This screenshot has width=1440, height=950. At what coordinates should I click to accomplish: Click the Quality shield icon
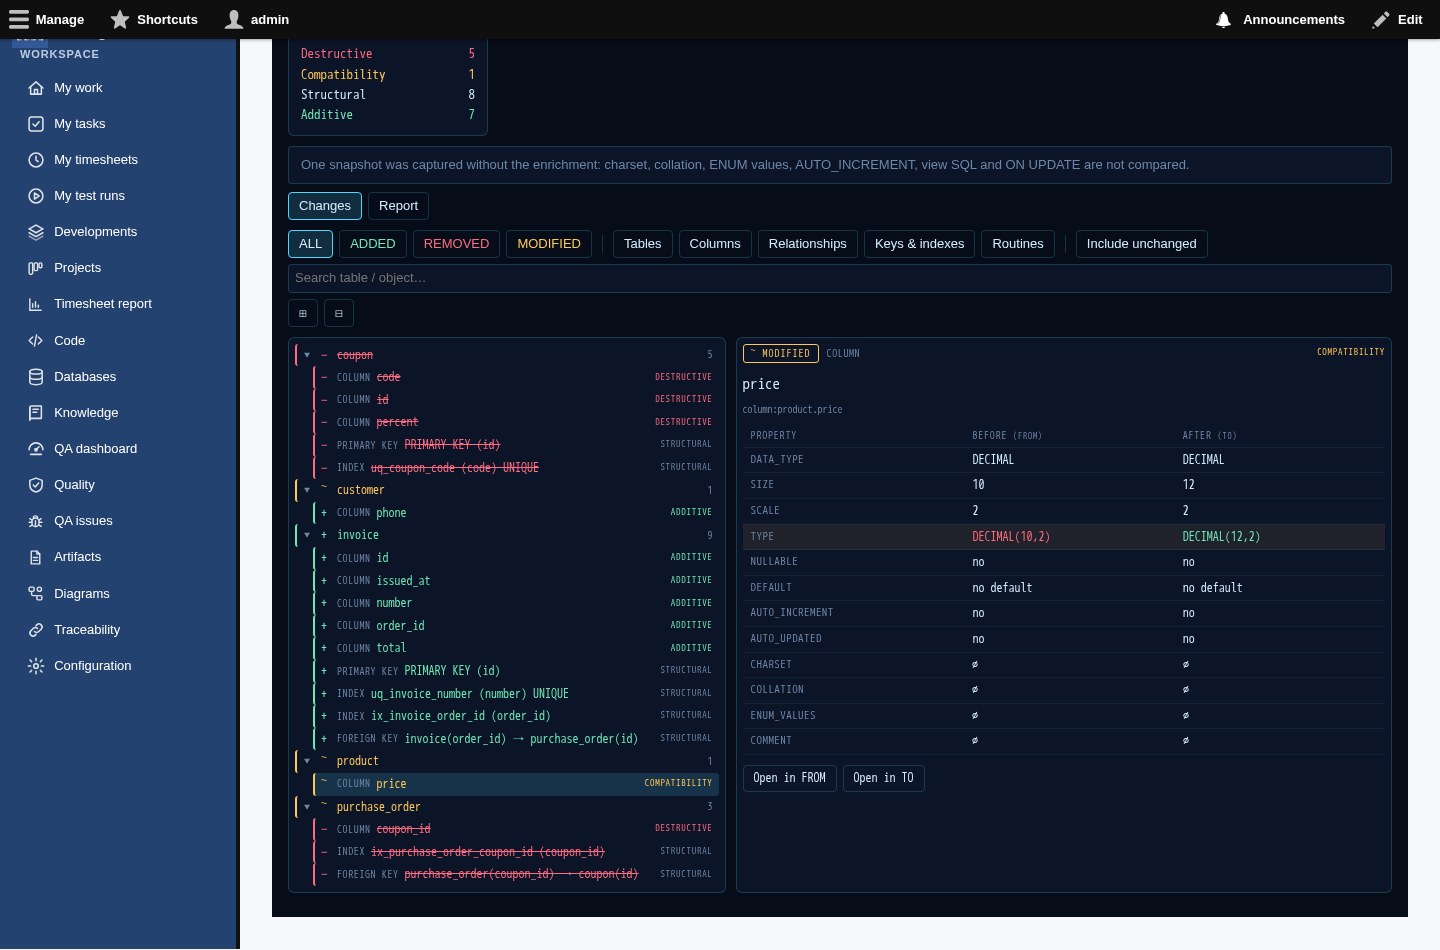tap(36, 485)
